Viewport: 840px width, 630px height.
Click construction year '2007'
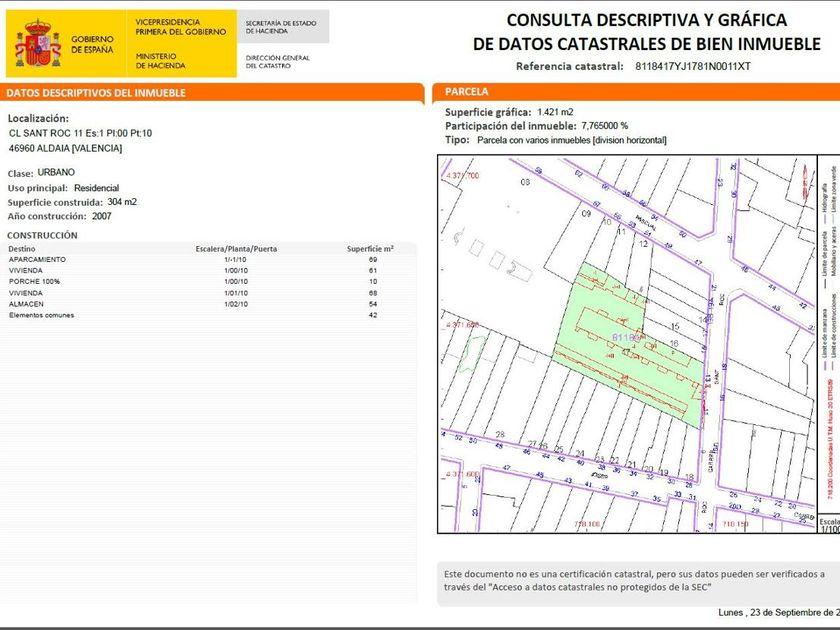[101, 216]
